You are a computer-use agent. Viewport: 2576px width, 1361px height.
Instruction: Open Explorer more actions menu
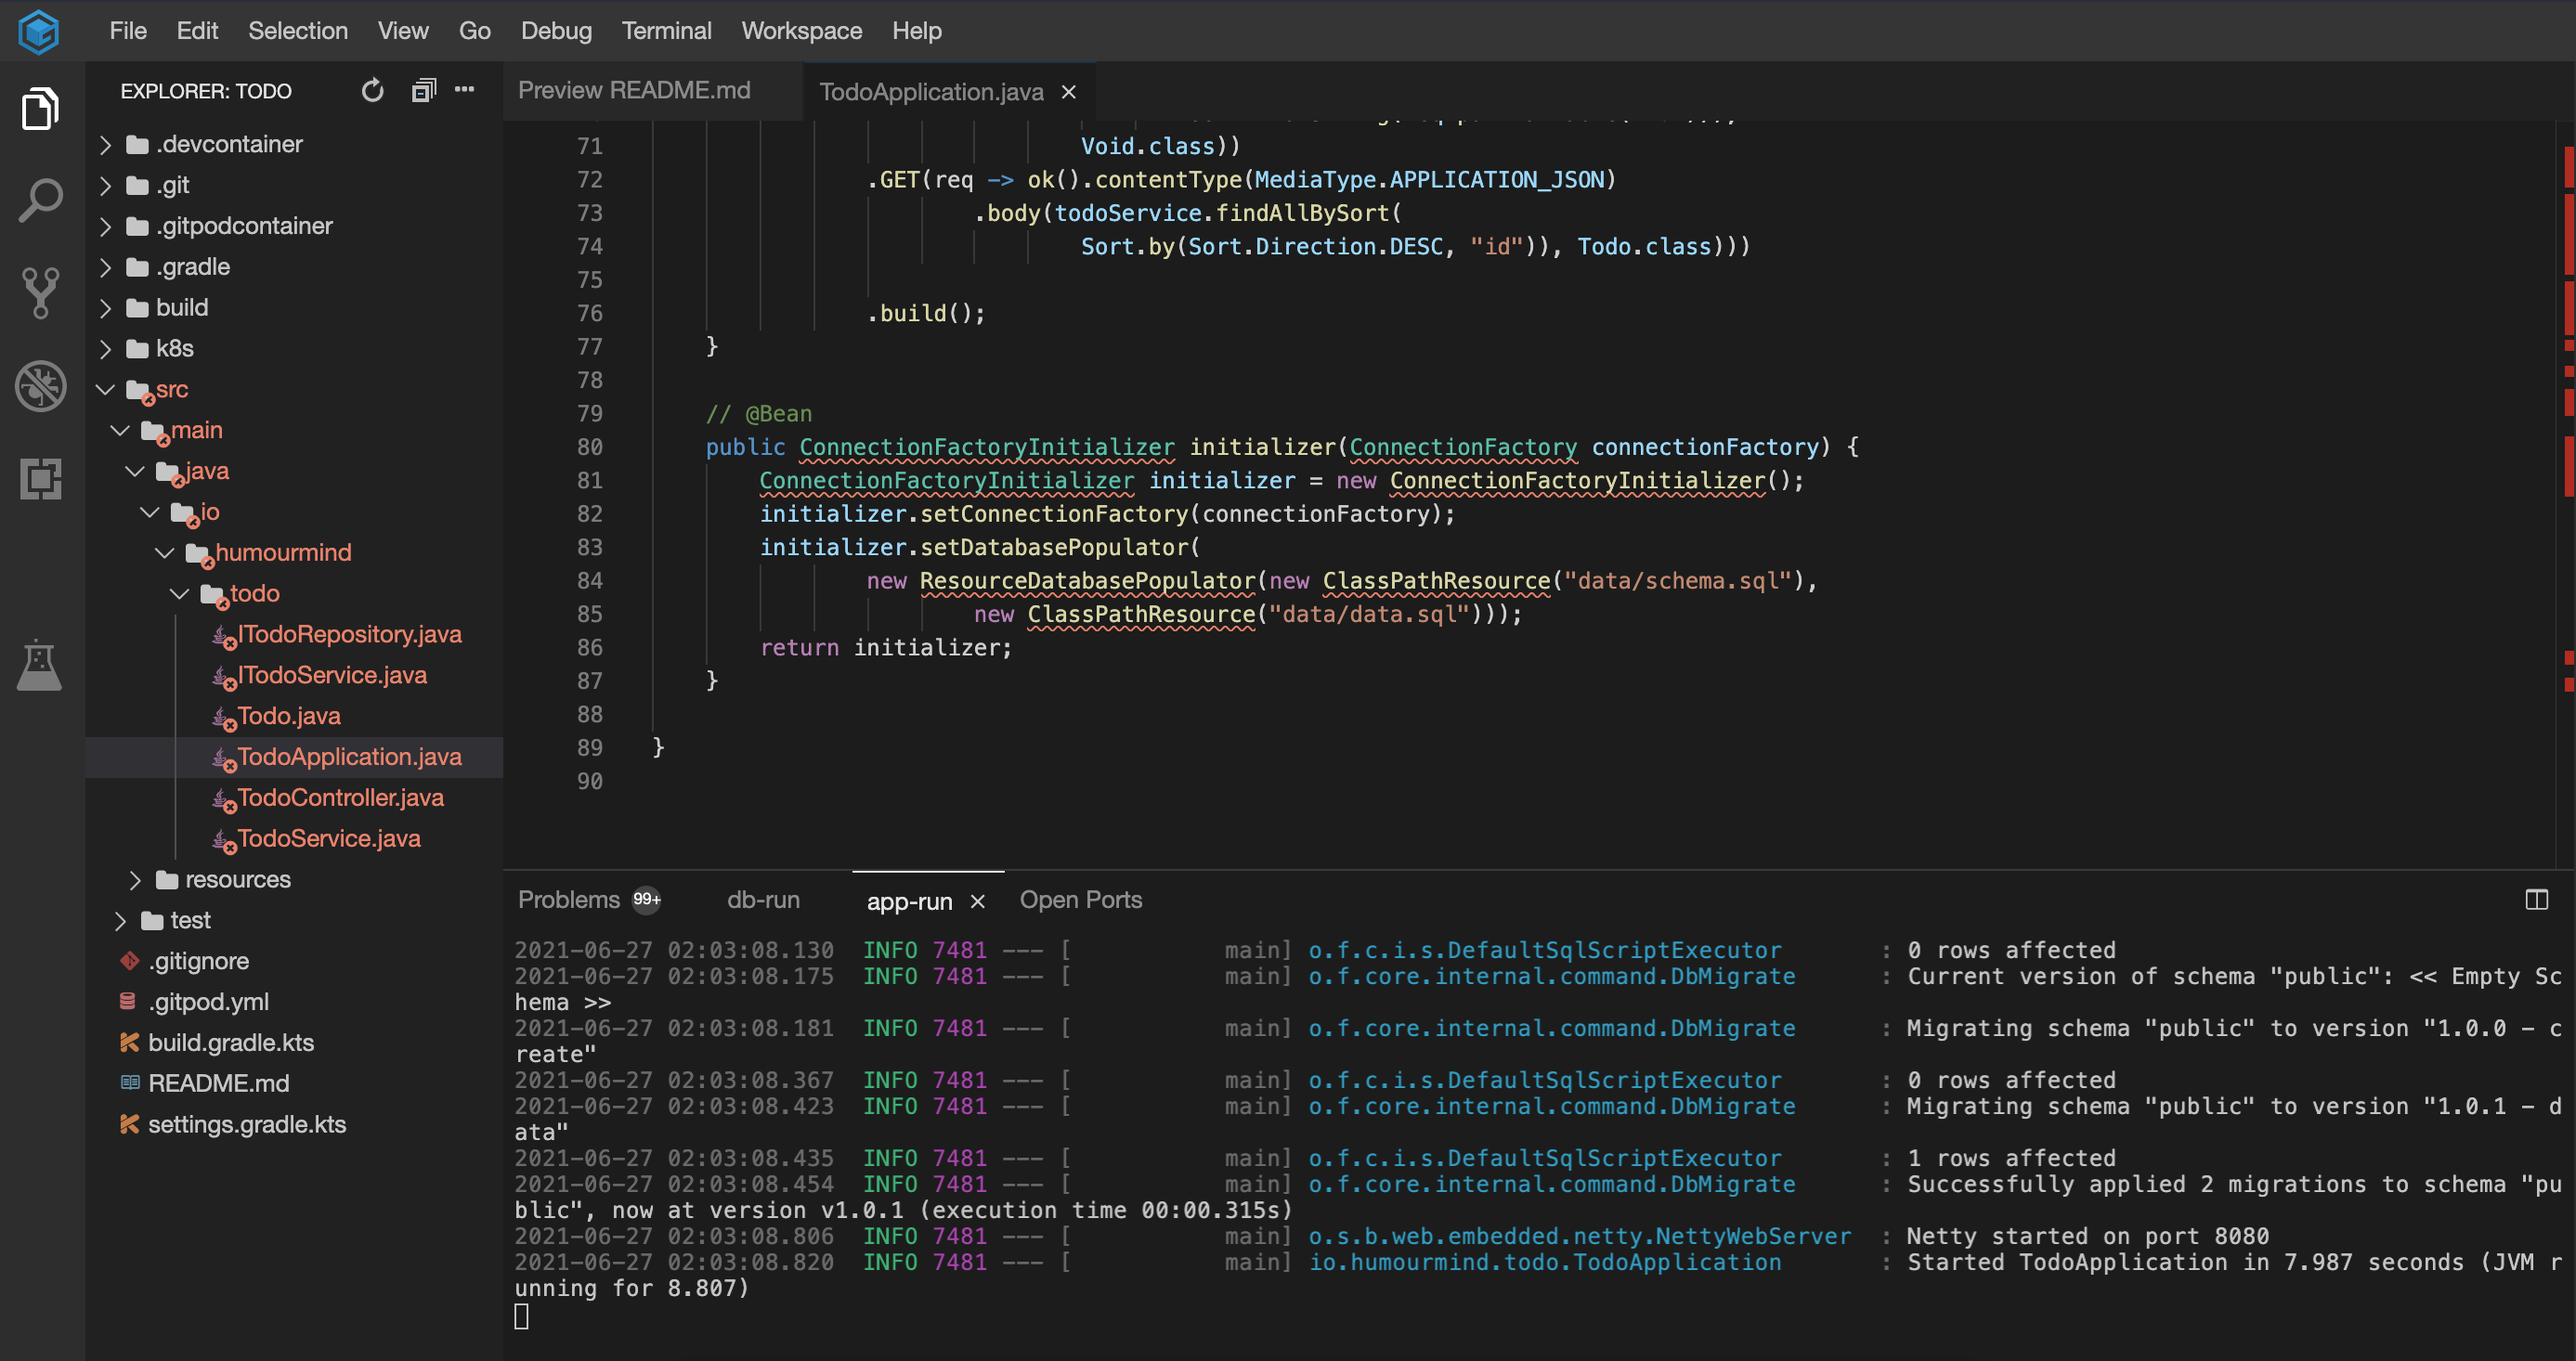click(x=464, y=90)
